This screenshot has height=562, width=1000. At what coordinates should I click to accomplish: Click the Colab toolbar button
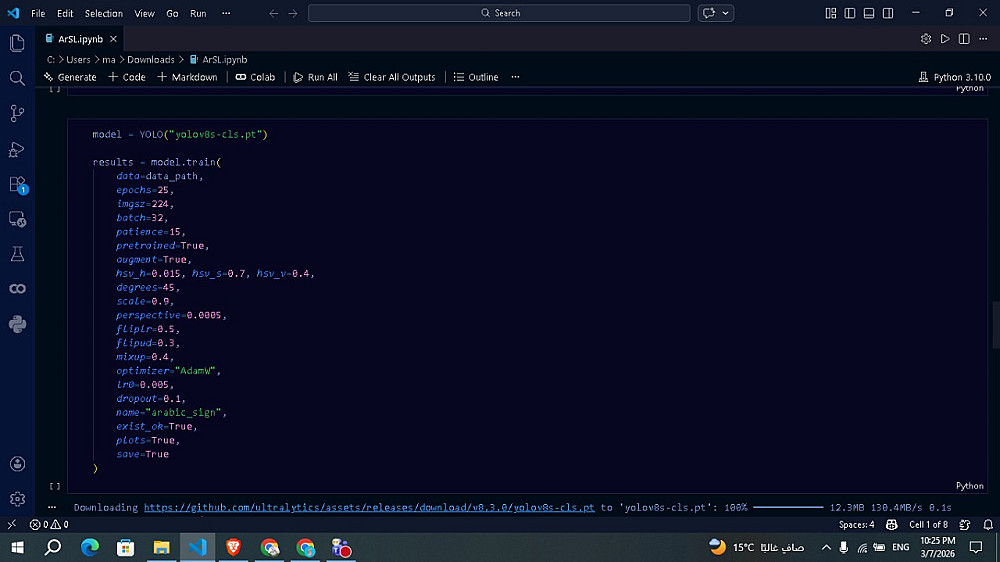click(255, 77)
